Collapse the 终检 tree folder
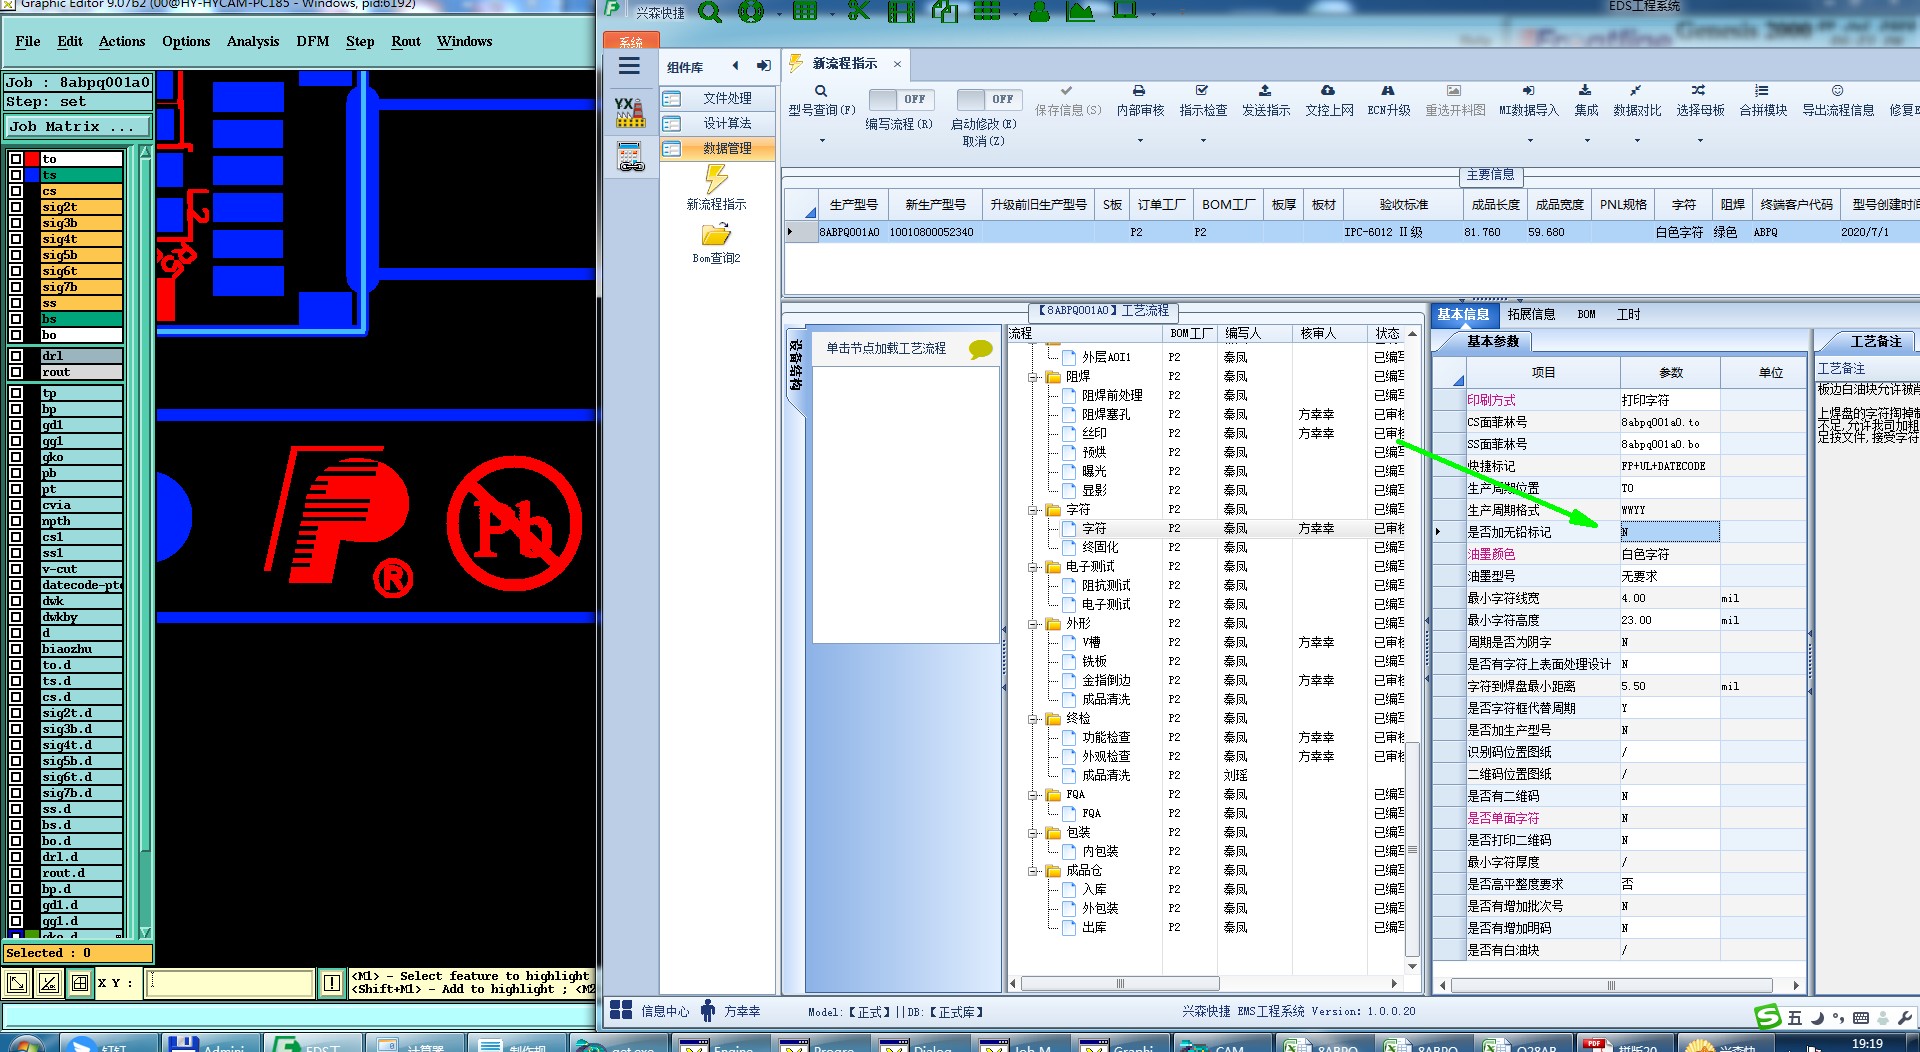 [1033, 719]
